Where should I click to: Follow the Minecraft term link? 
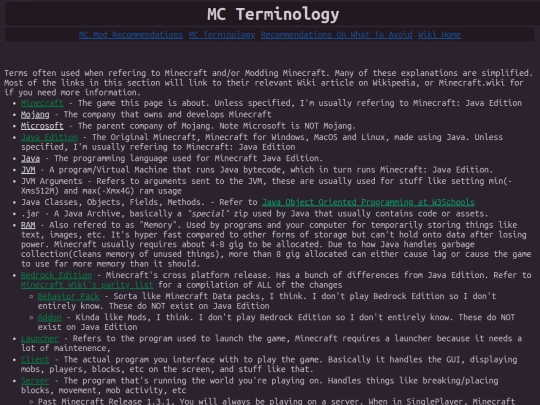[42, 103]
